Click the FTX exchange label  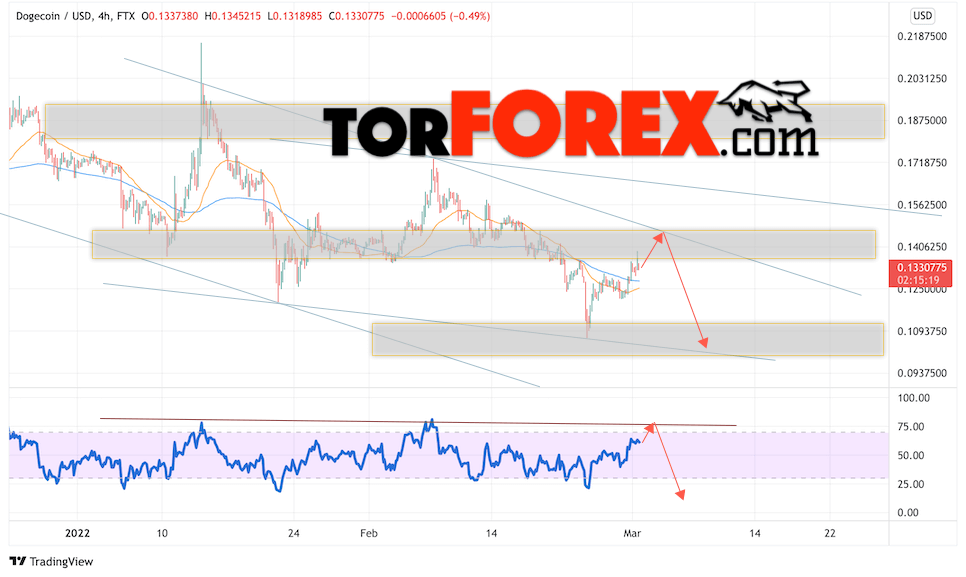[x=125, y=17]
